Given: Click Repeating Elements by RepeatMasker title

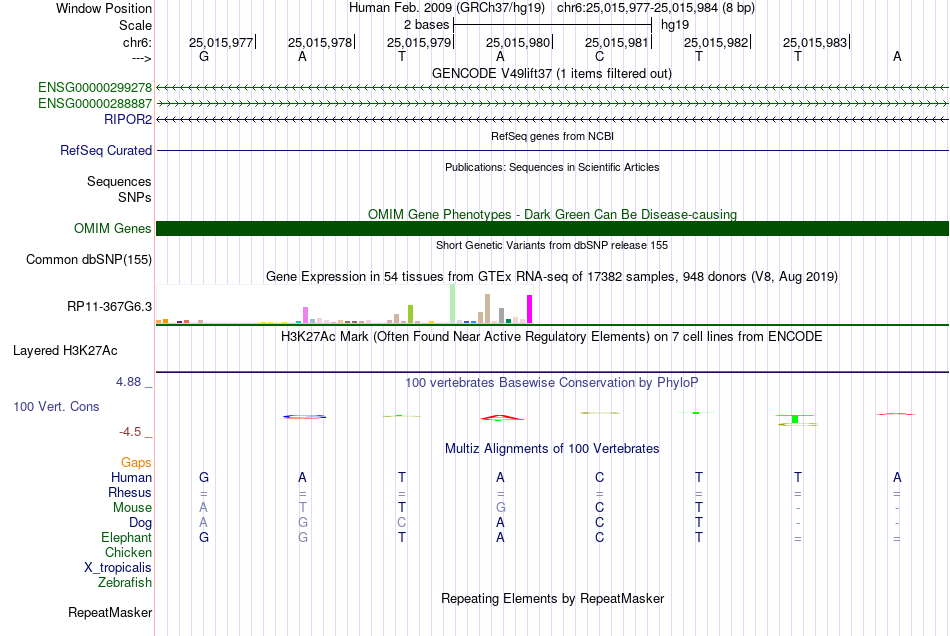Looking at the screenshot, I should (553, 599).
